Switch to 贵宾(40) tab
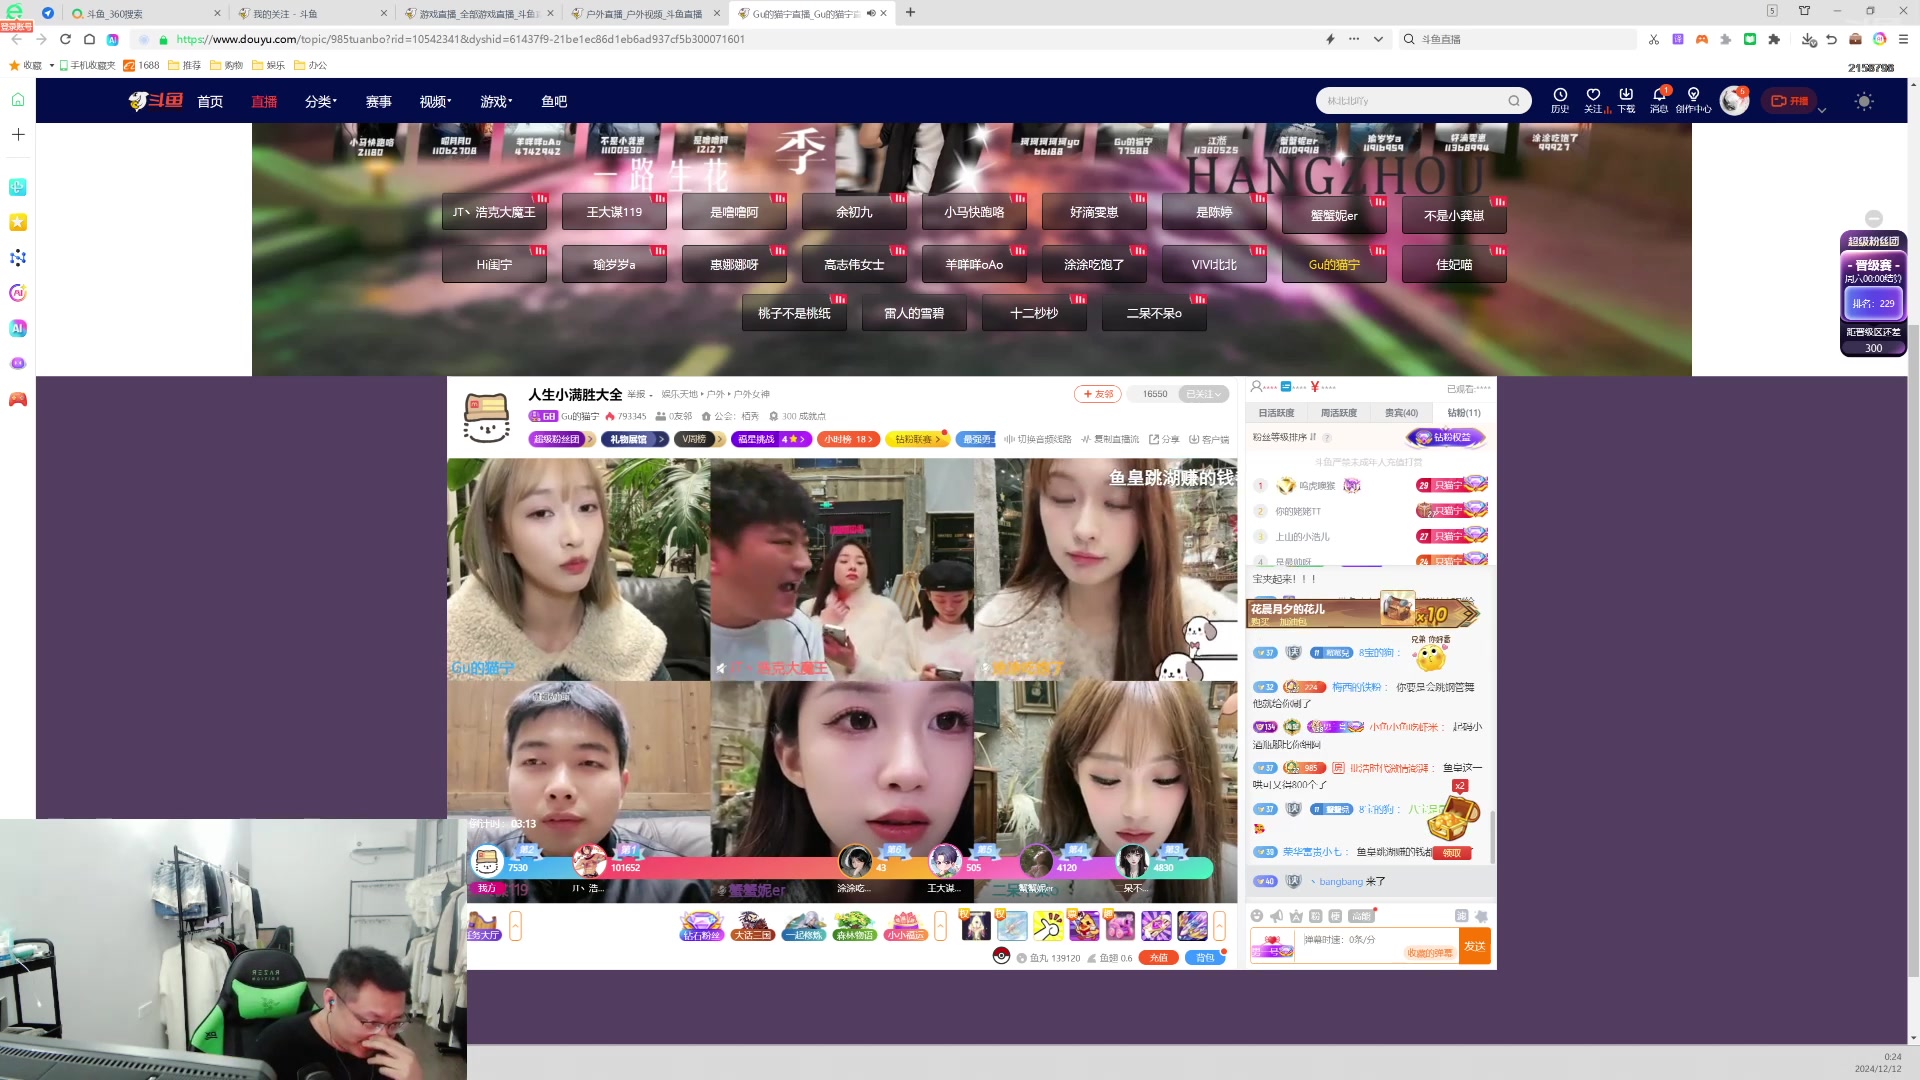Viewport: 1920px width, 1080px height. click(x=1401, y=413)
